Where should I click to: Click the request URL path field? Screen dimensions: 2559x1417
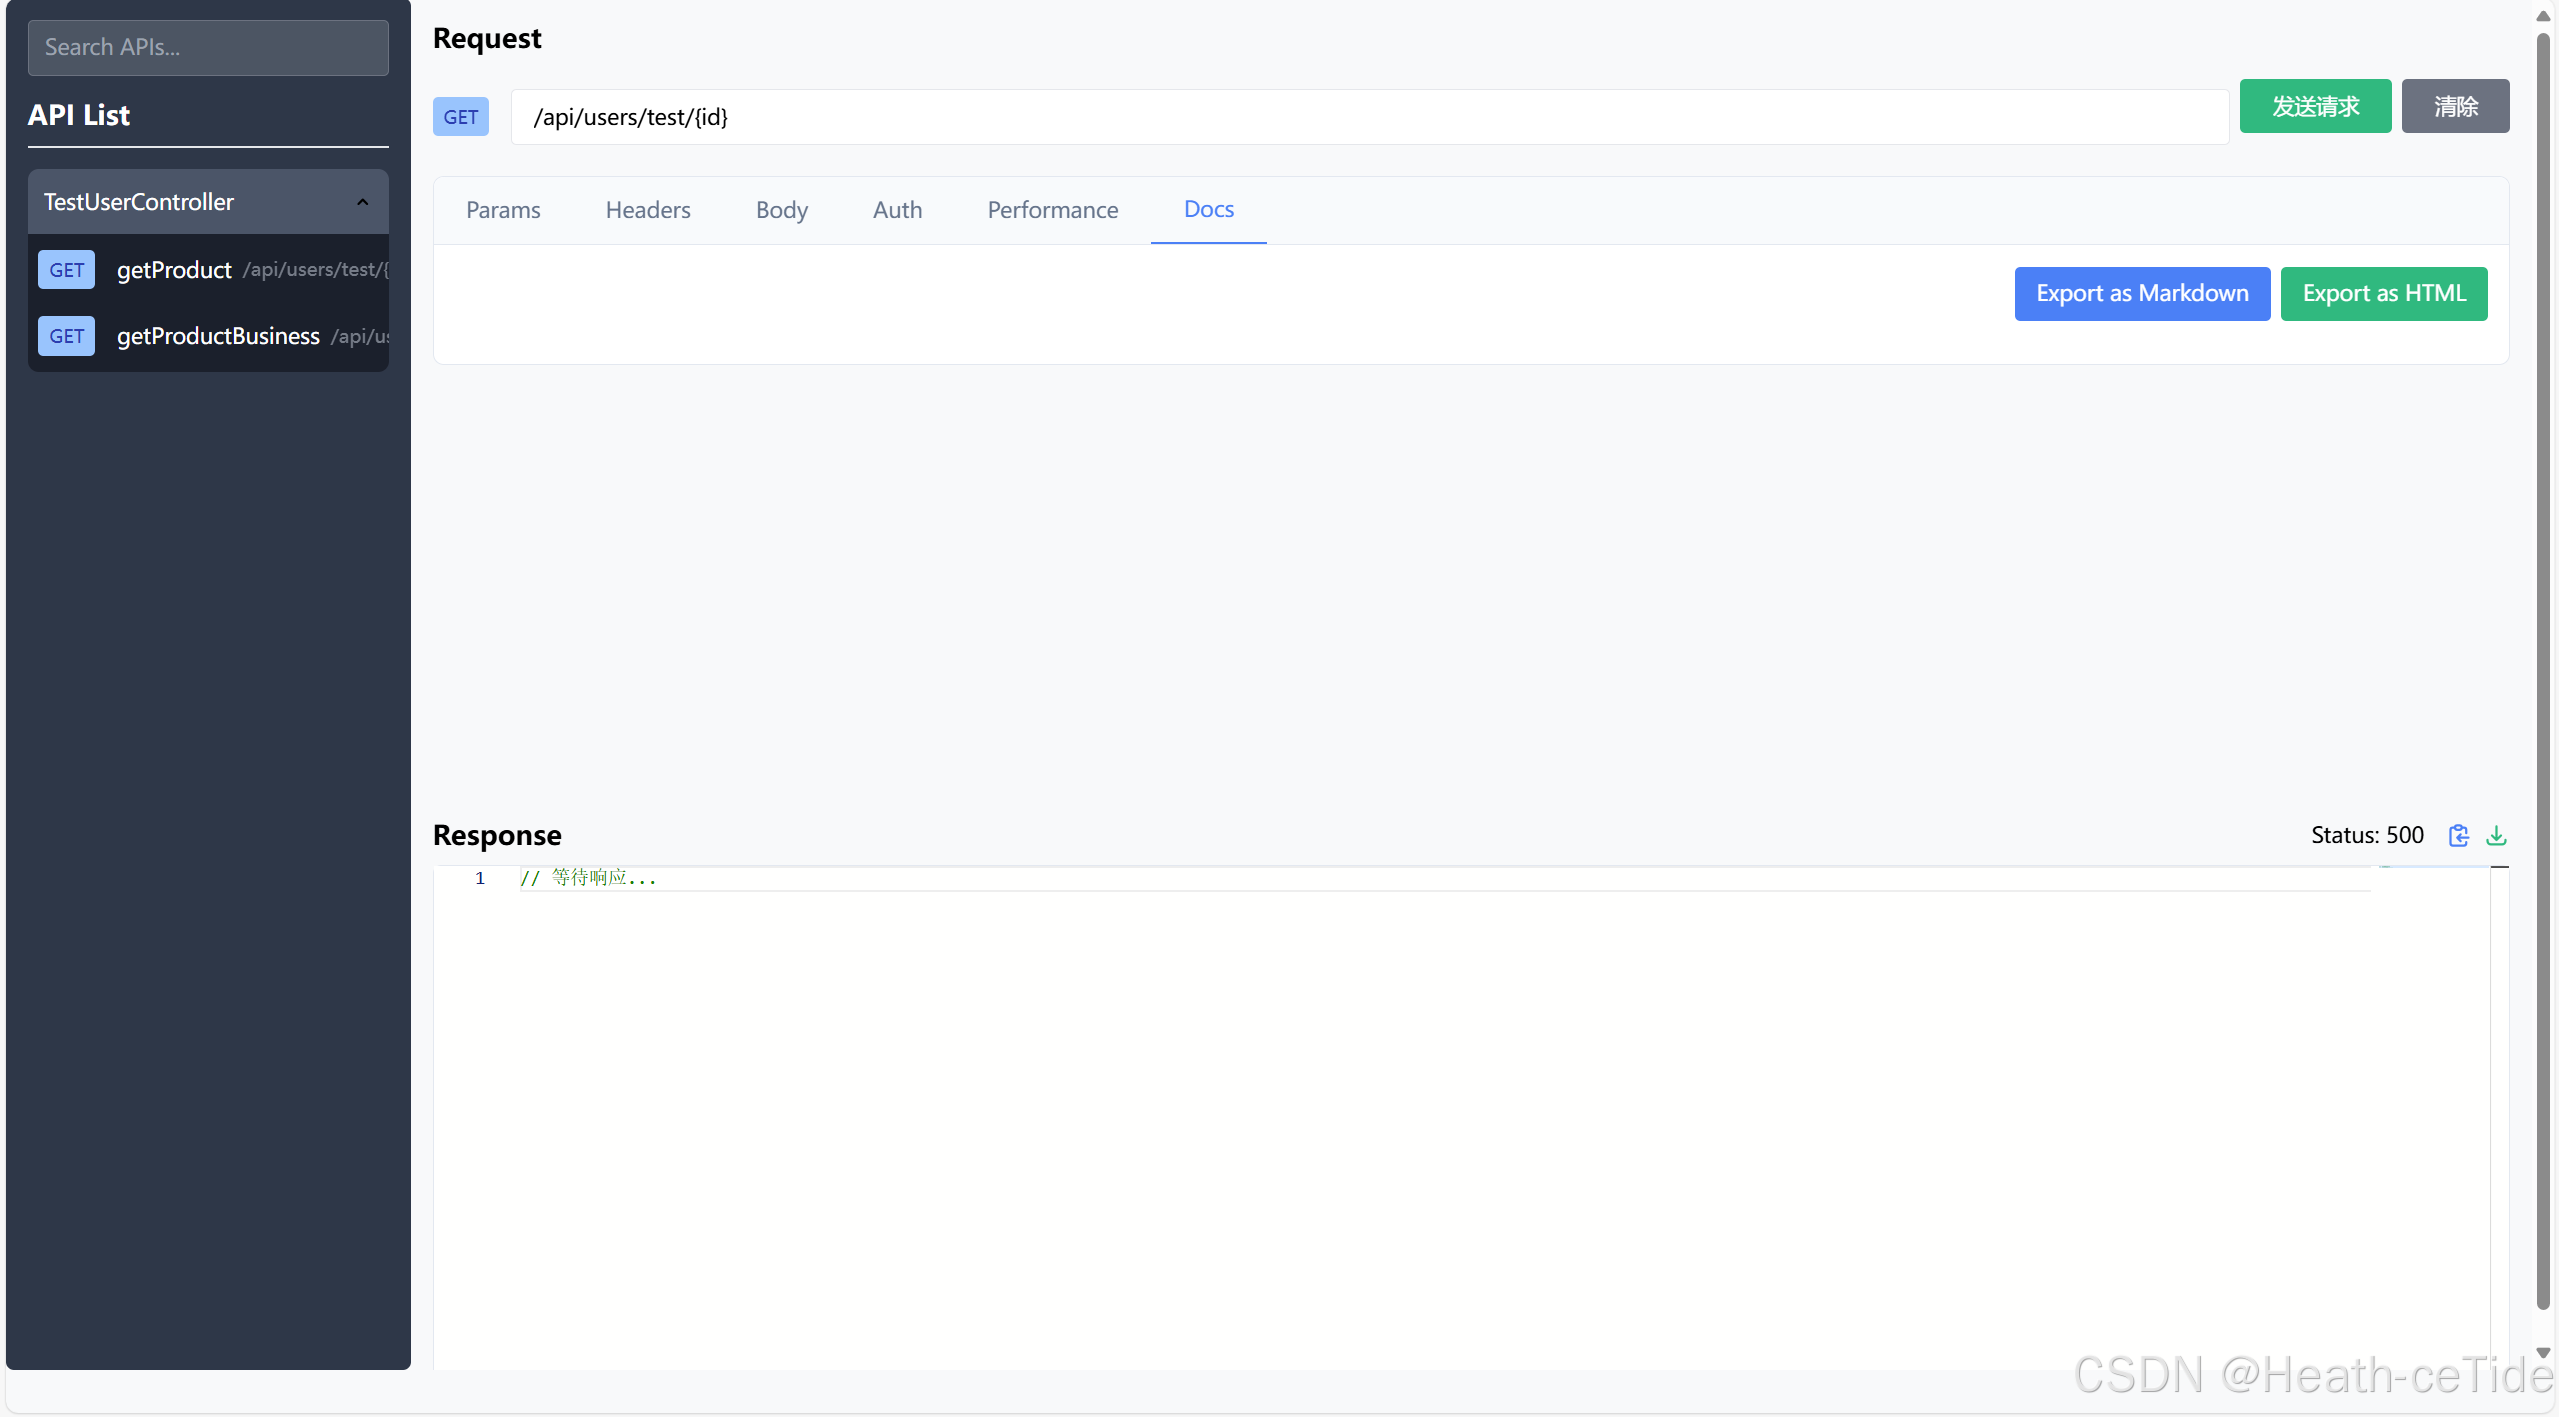pos(1369,117)
